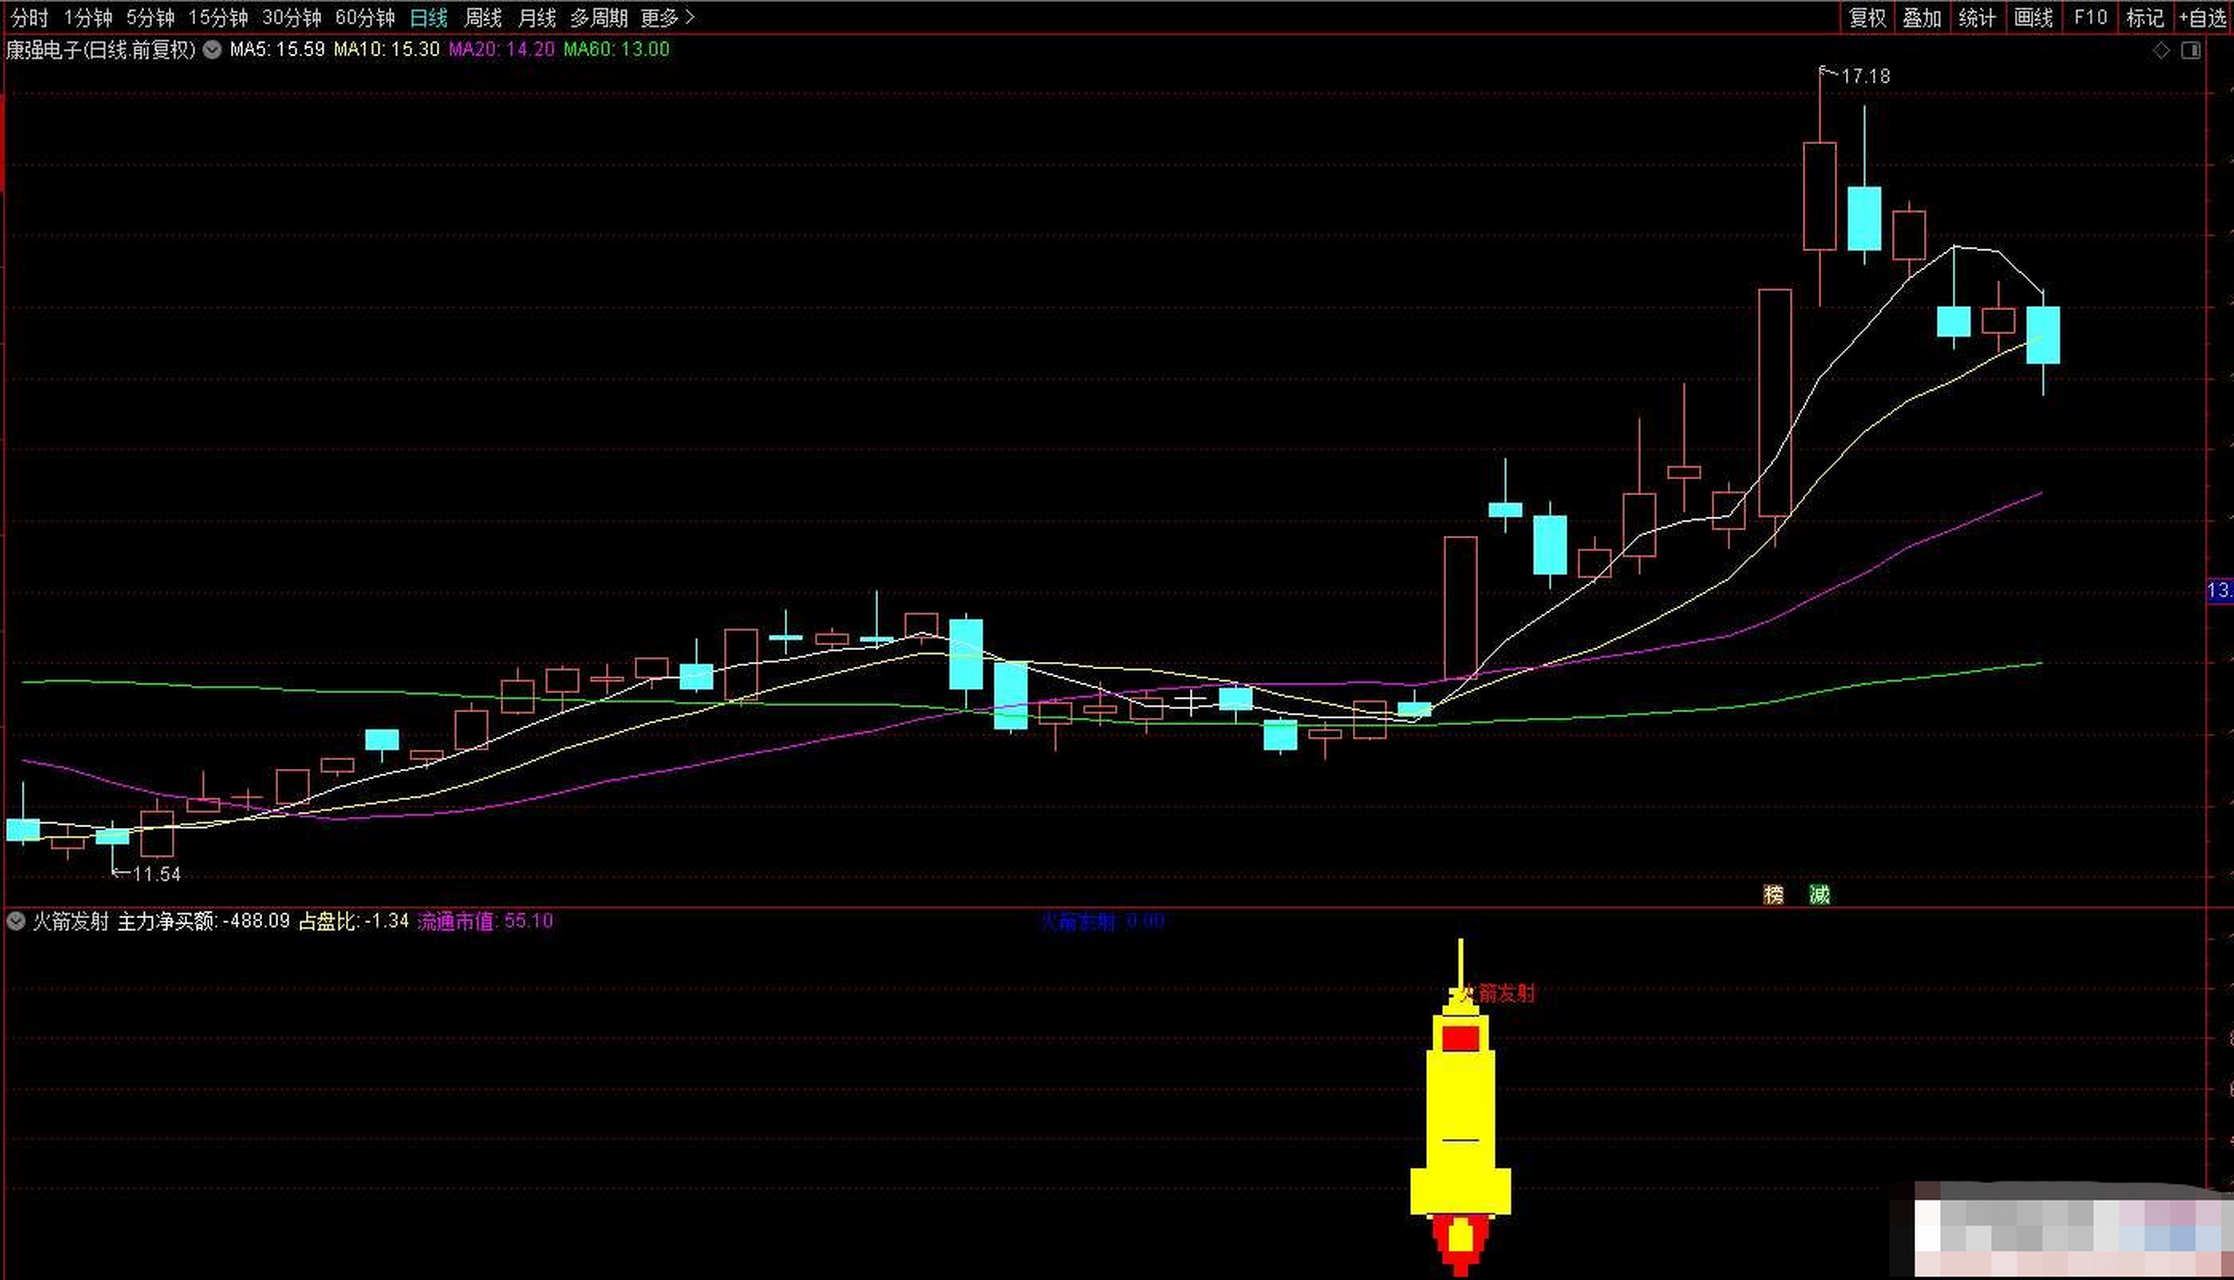Click the 标记 mark button
The image size is (2234, 1280).
click(2144, 17)
